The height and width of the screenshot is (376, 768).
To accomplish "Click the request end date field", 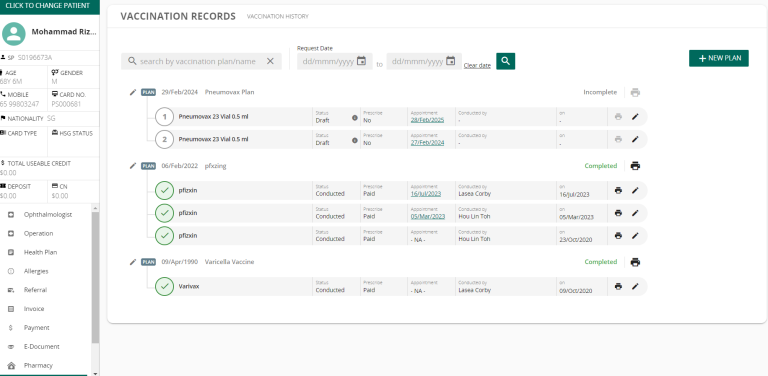I will (424, 61).
